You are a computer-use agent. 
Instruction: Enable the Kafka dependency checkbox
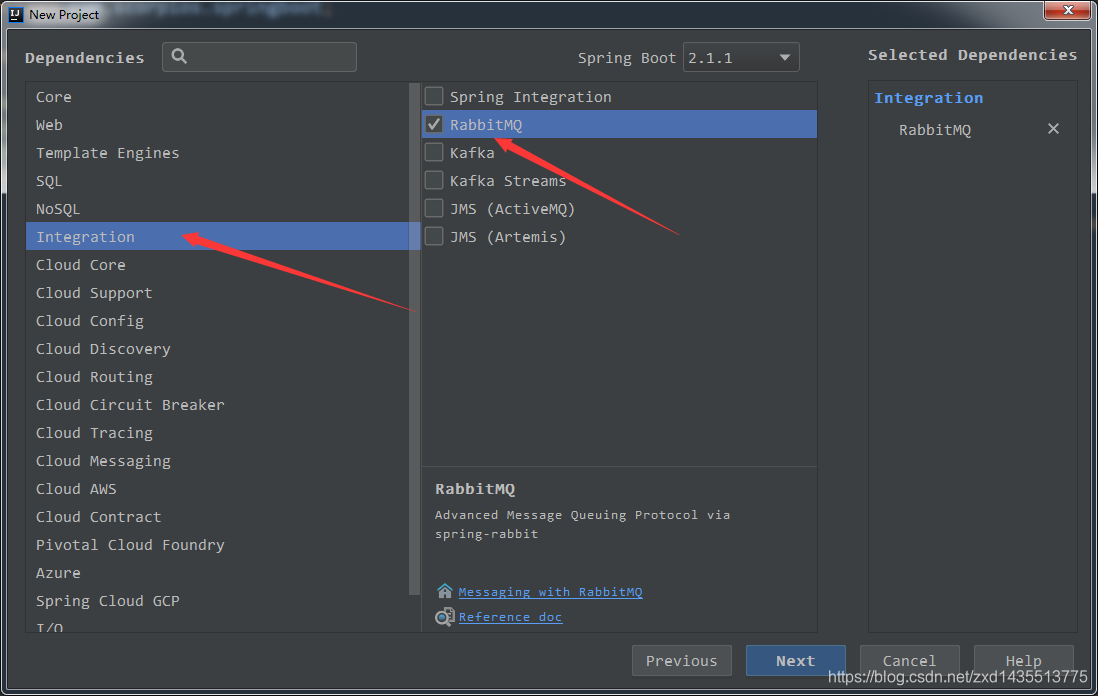pyautogui.click(x=434, y=152)
